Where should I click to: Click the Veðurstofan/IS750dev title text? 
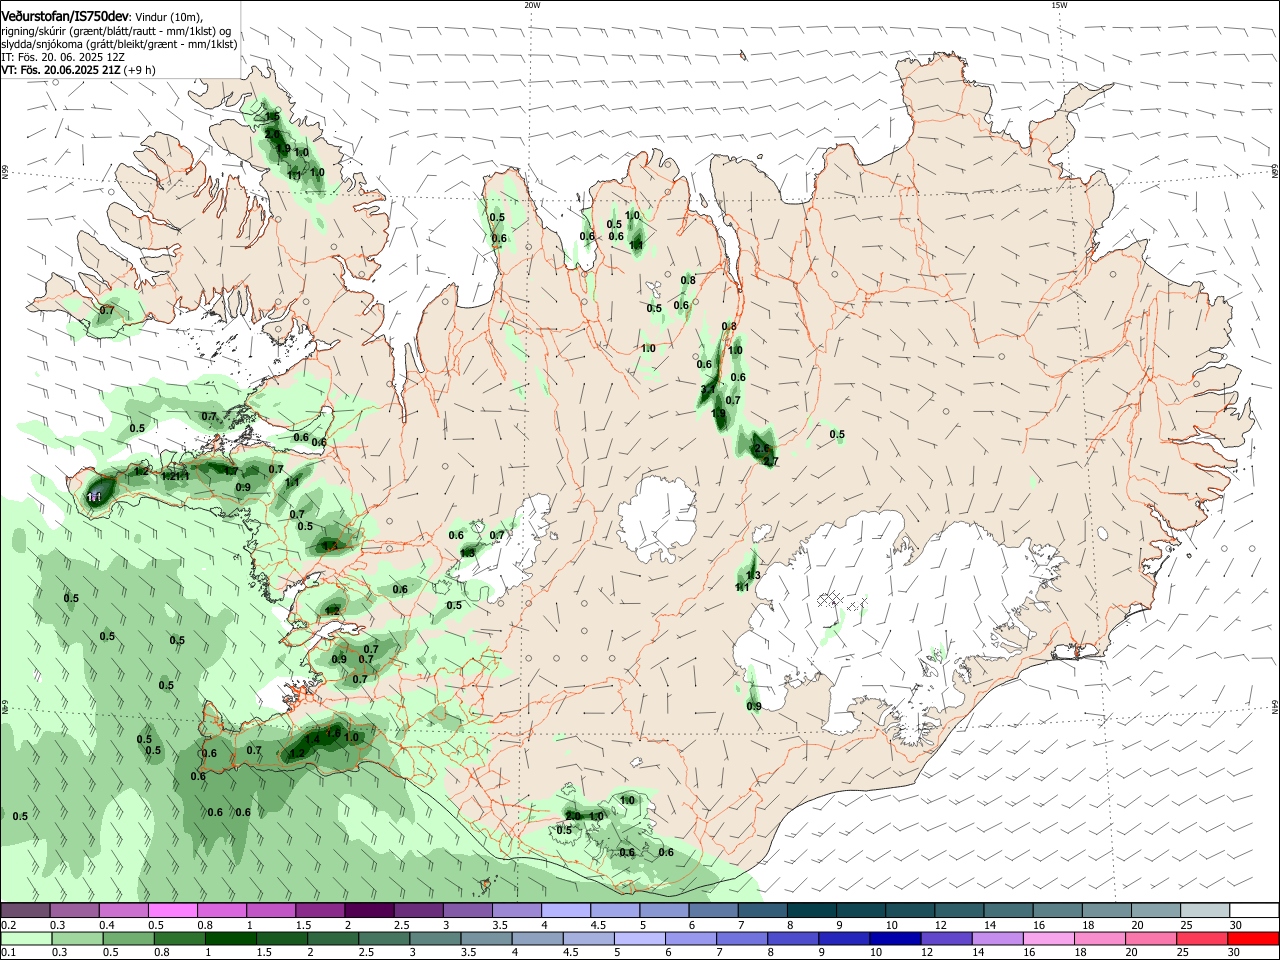(65, 16)
